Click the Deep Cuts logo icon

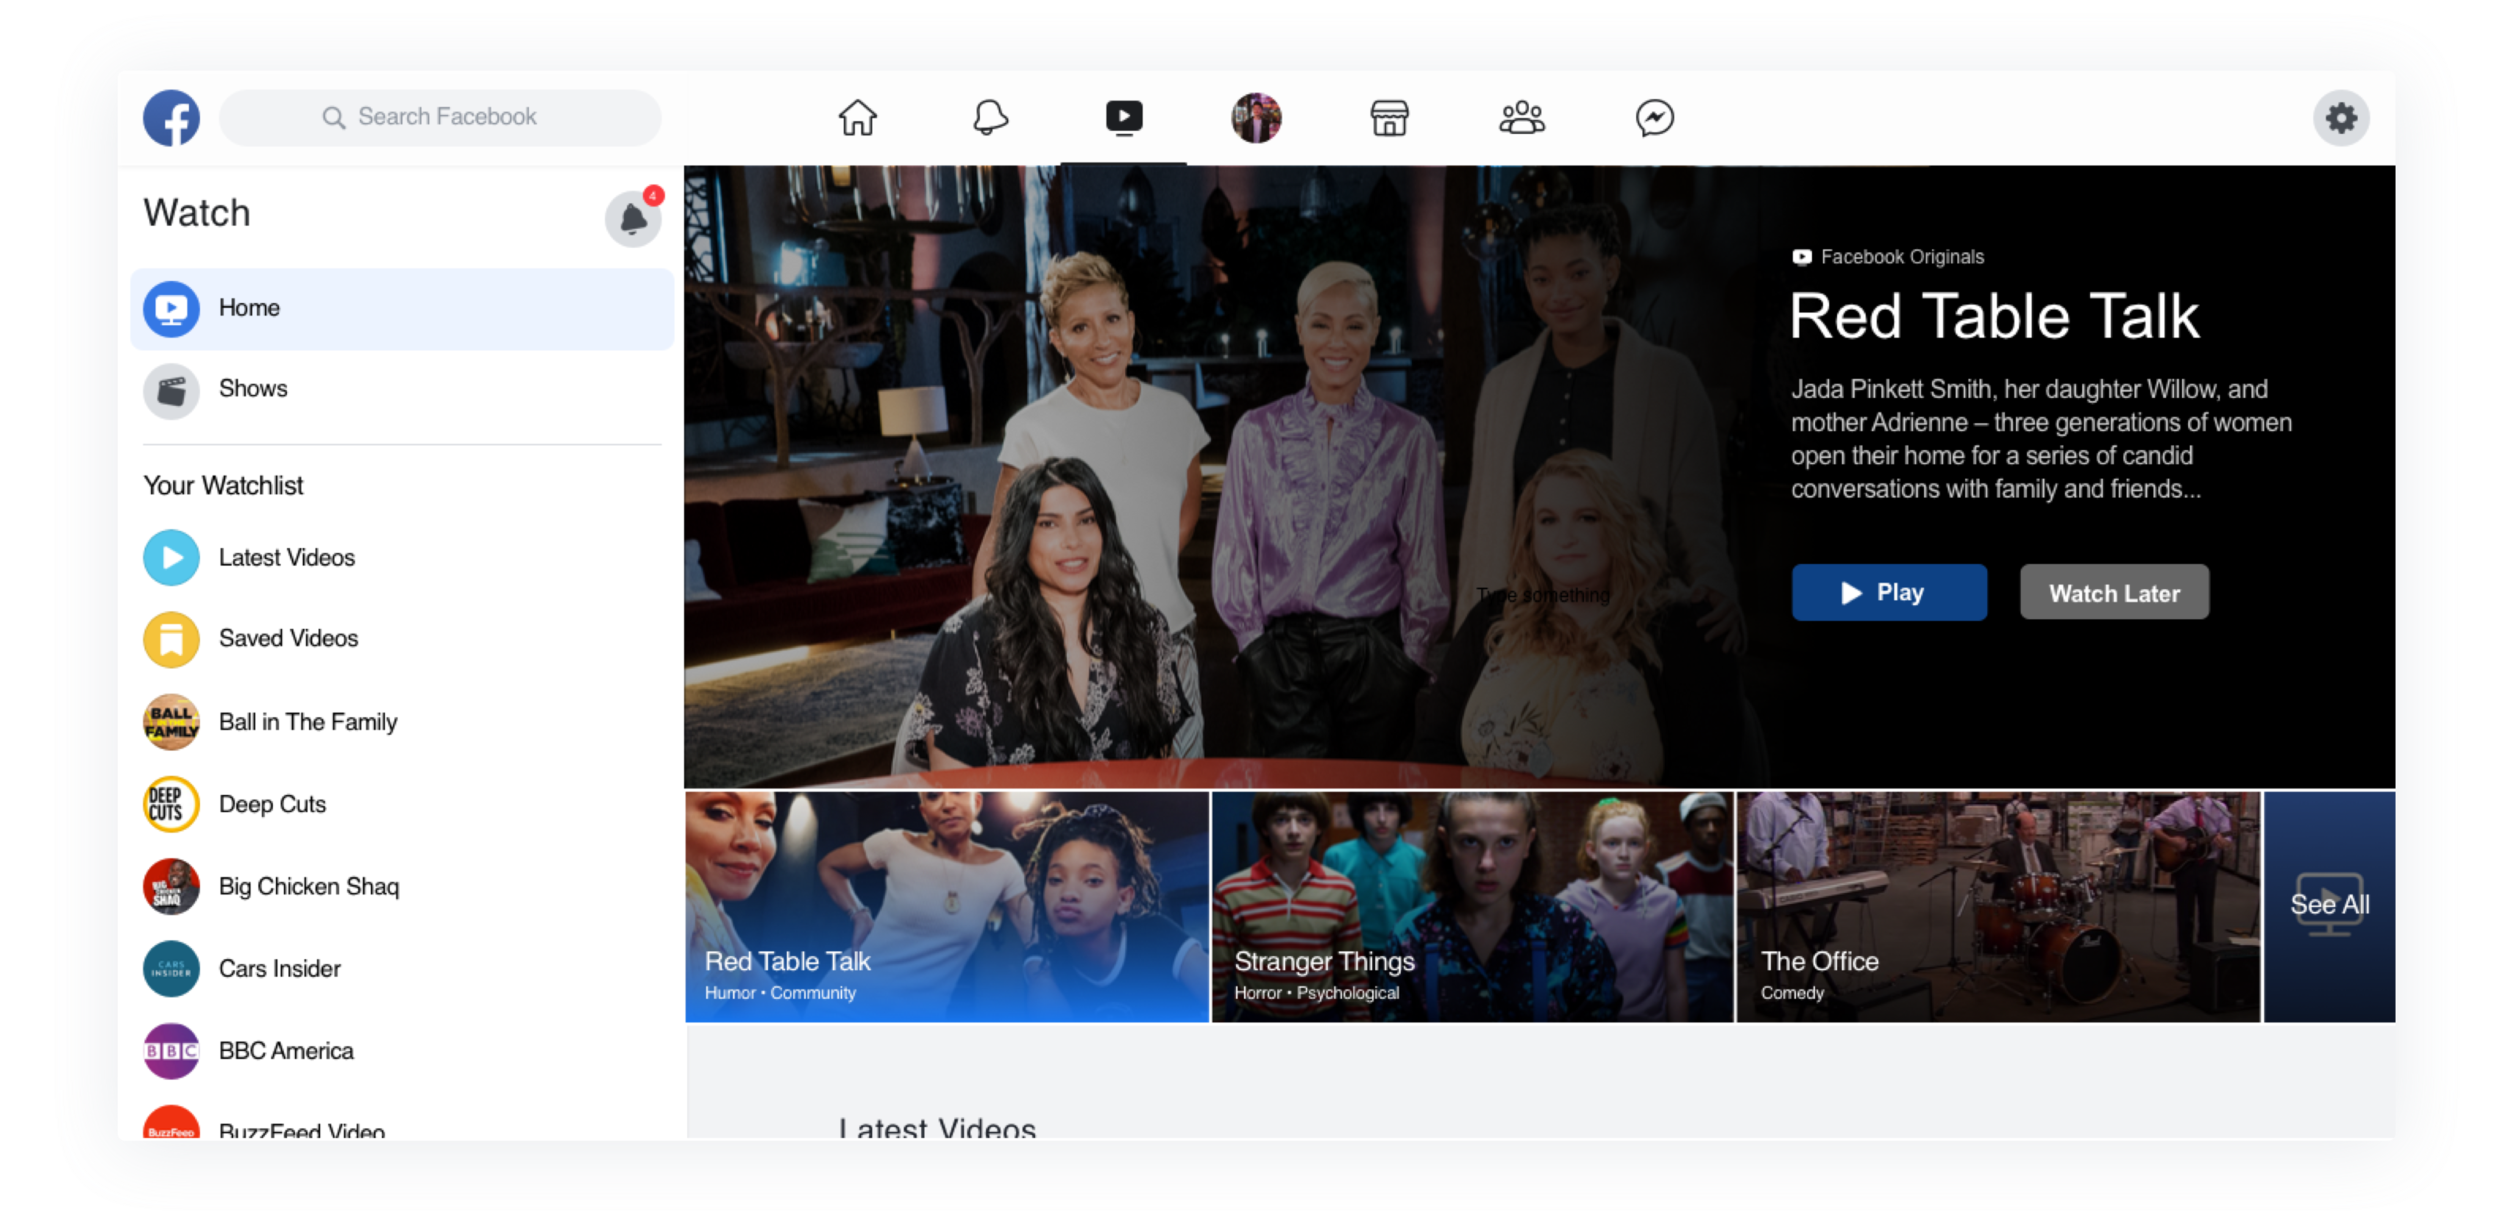[x=171, y=804]
